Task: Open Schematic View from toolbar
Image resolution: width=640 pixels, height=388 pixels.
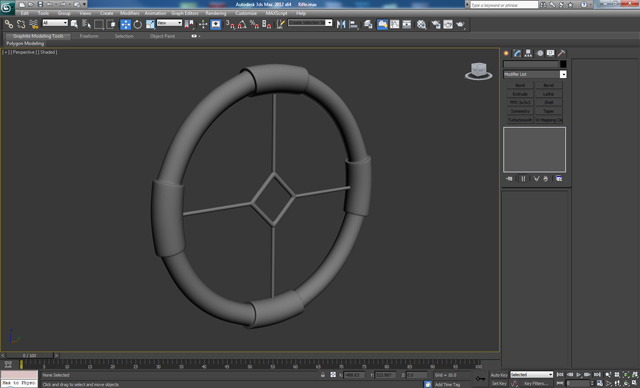Action: 407,24
